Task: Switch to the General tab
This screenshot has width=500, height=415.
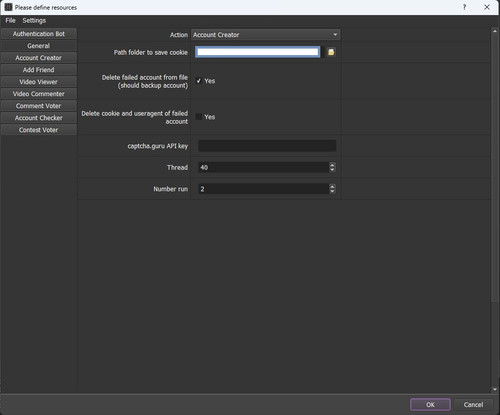Action: tap(39, 46)
